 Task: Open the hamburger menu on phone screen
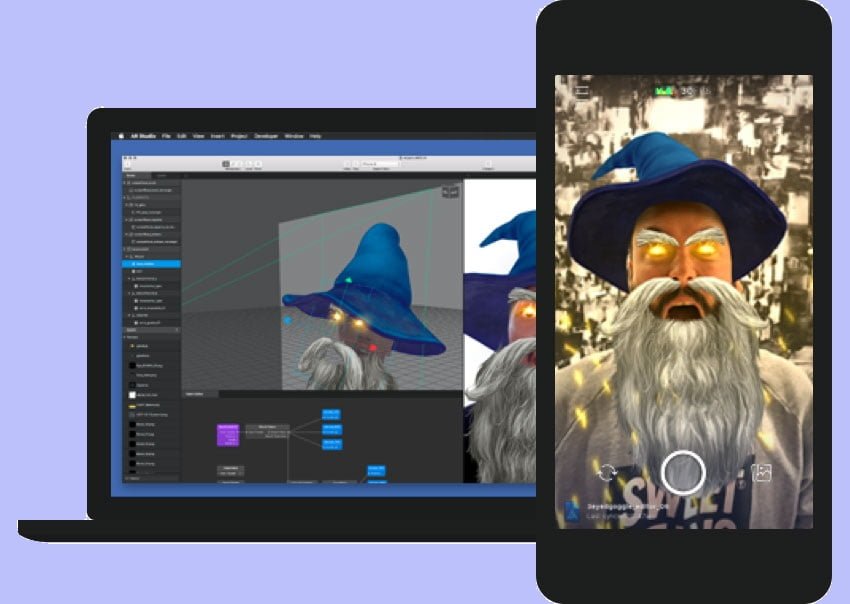click(583, 92)
